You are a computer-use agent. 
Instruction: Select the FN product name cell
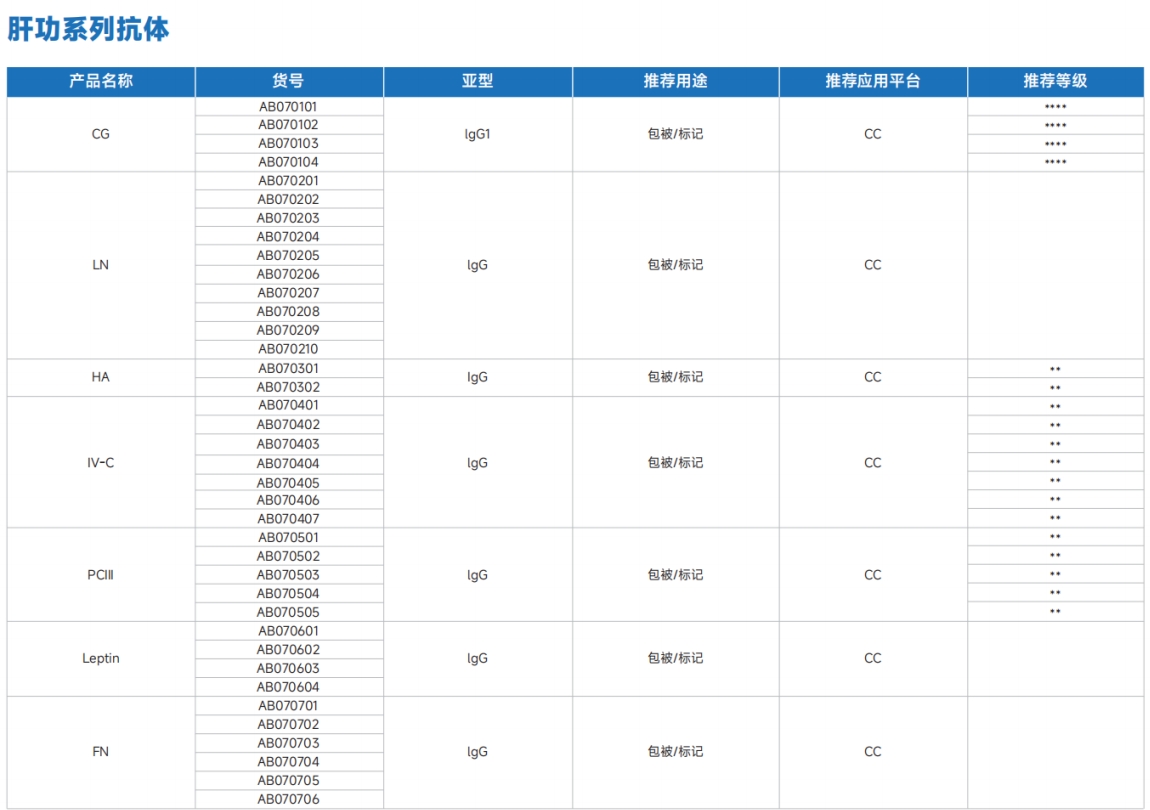click(100, 752)
